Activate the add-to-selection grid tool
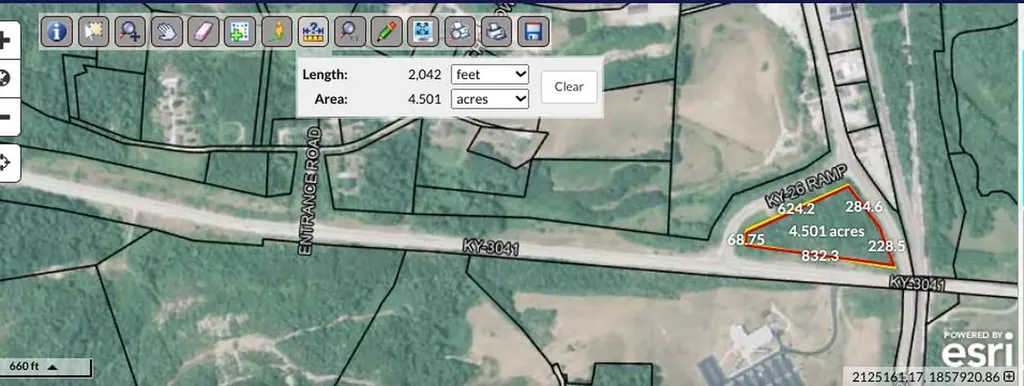The image size is (1024, 386). tap(240, 31)
